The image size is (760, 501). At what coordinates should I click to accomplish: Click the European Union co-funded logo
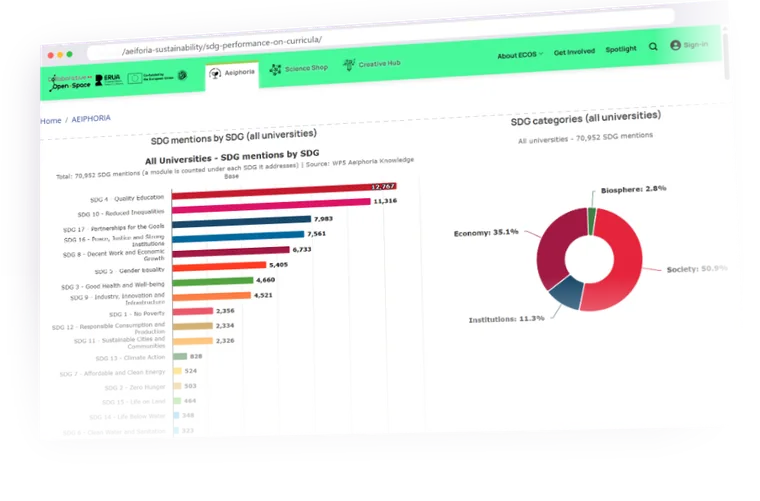coord(150,78)
